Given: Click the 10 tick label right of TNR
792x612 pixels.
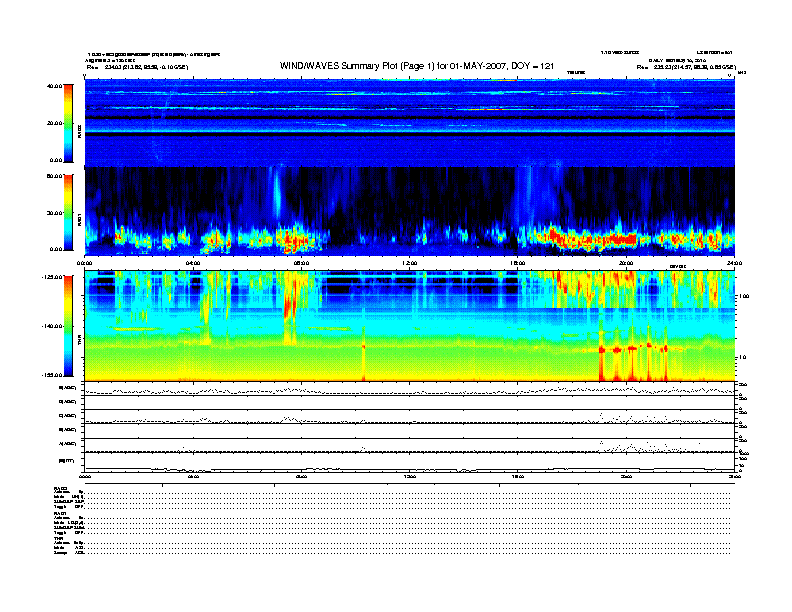Looking at the screenshot, I should tap(742, 357).
